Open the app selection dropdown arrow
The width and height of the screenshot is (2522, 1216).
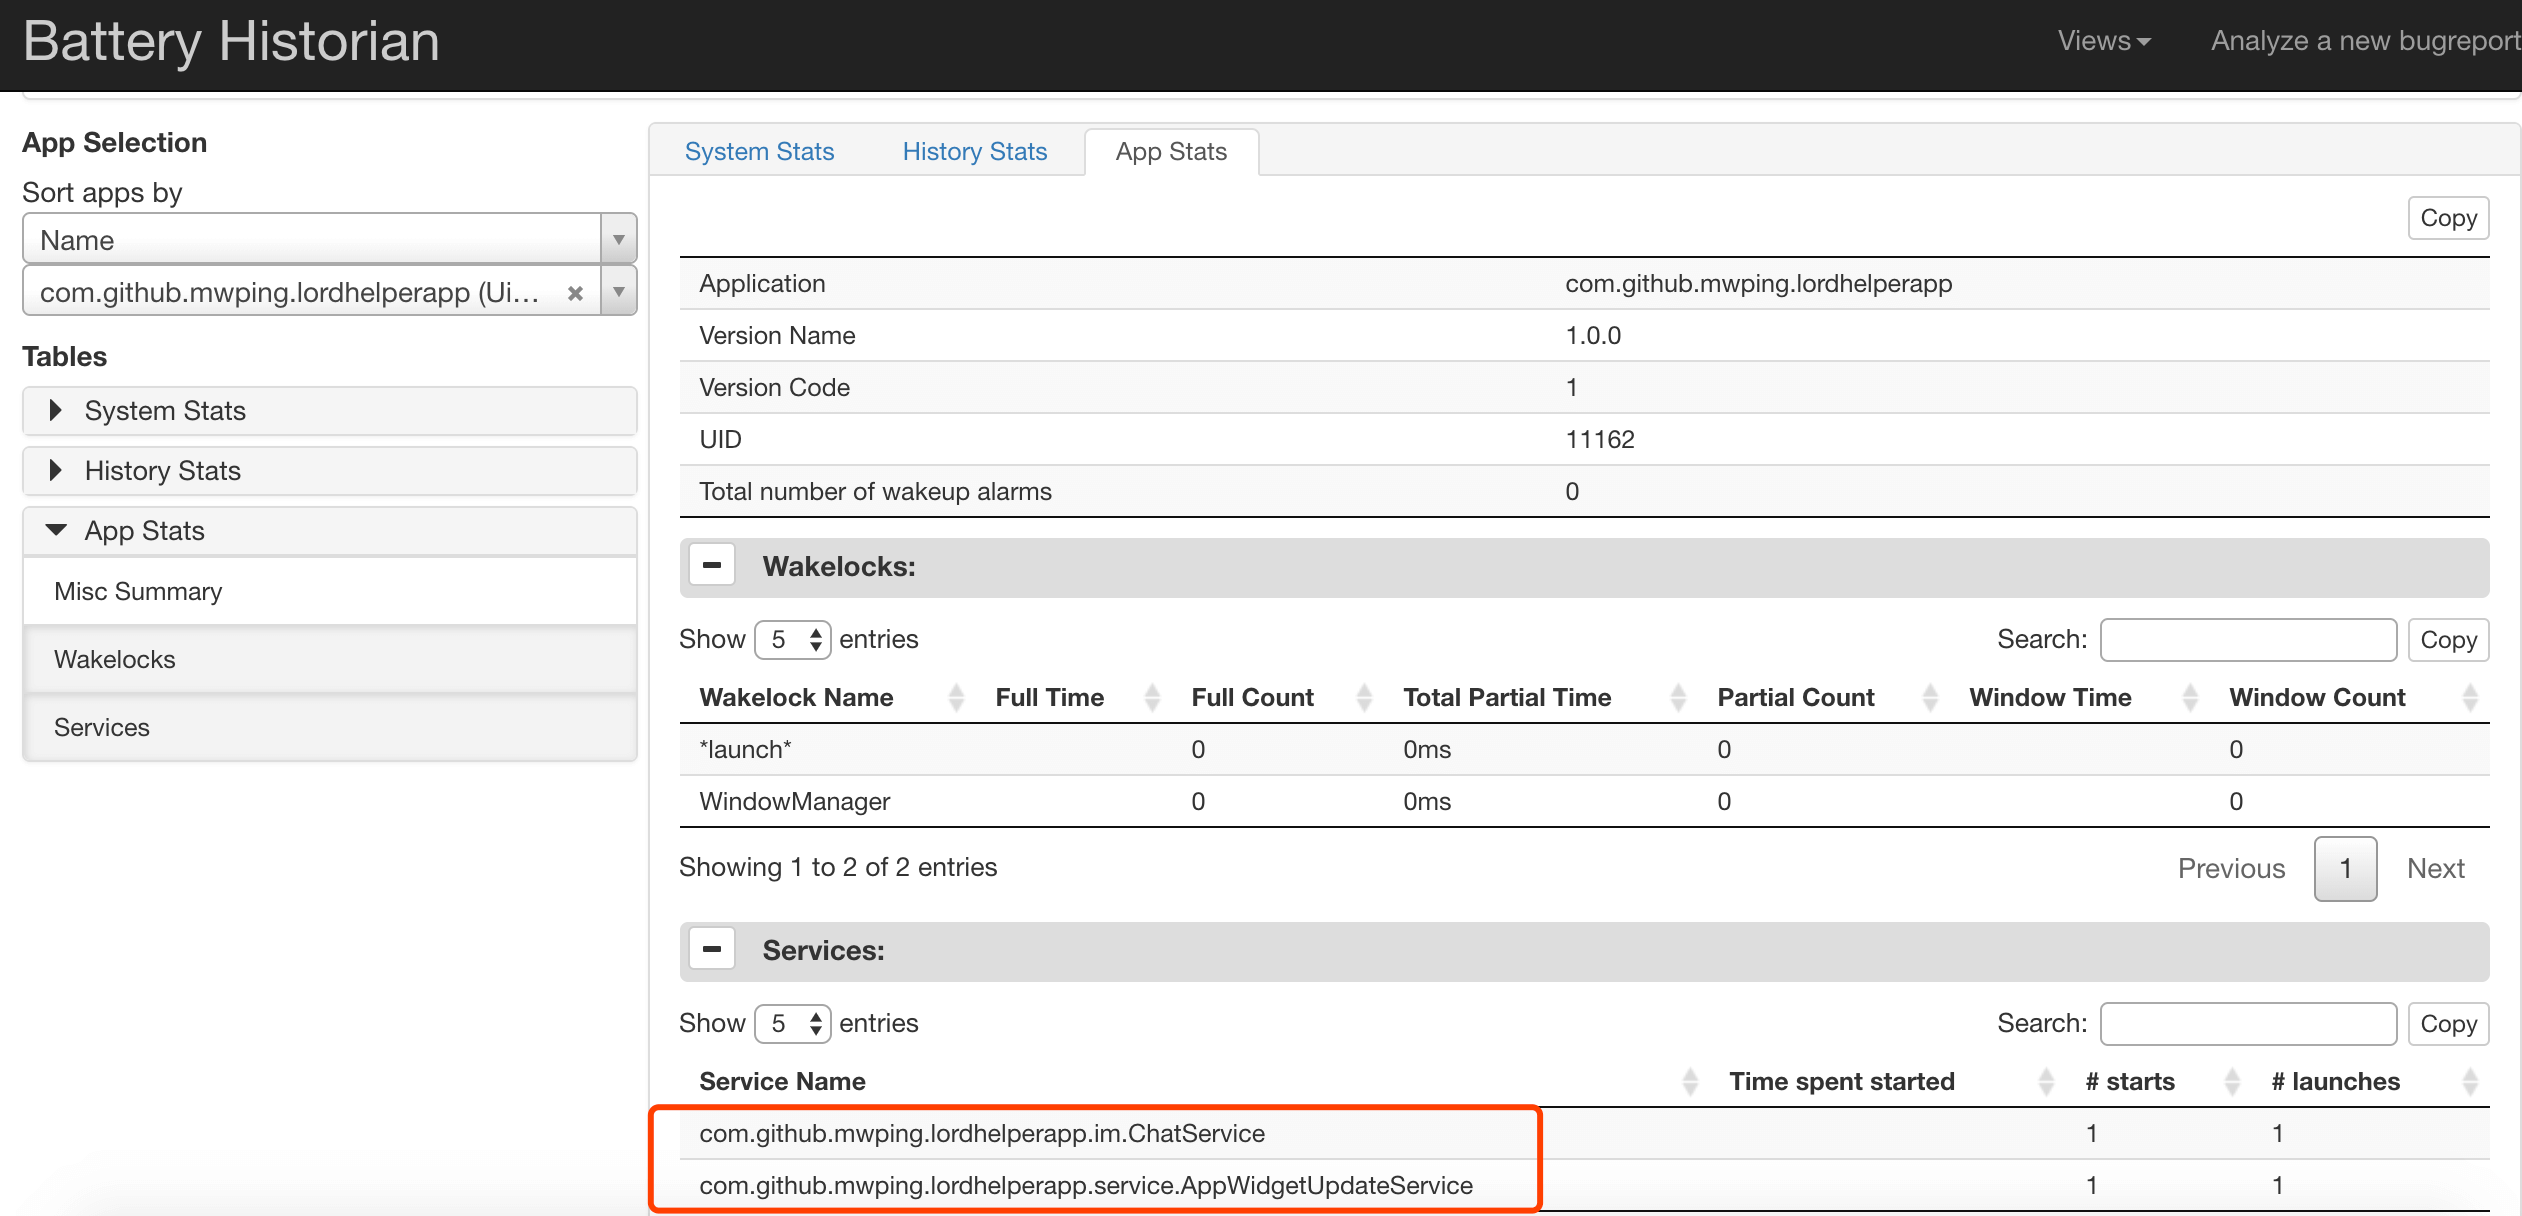(619, 292)
